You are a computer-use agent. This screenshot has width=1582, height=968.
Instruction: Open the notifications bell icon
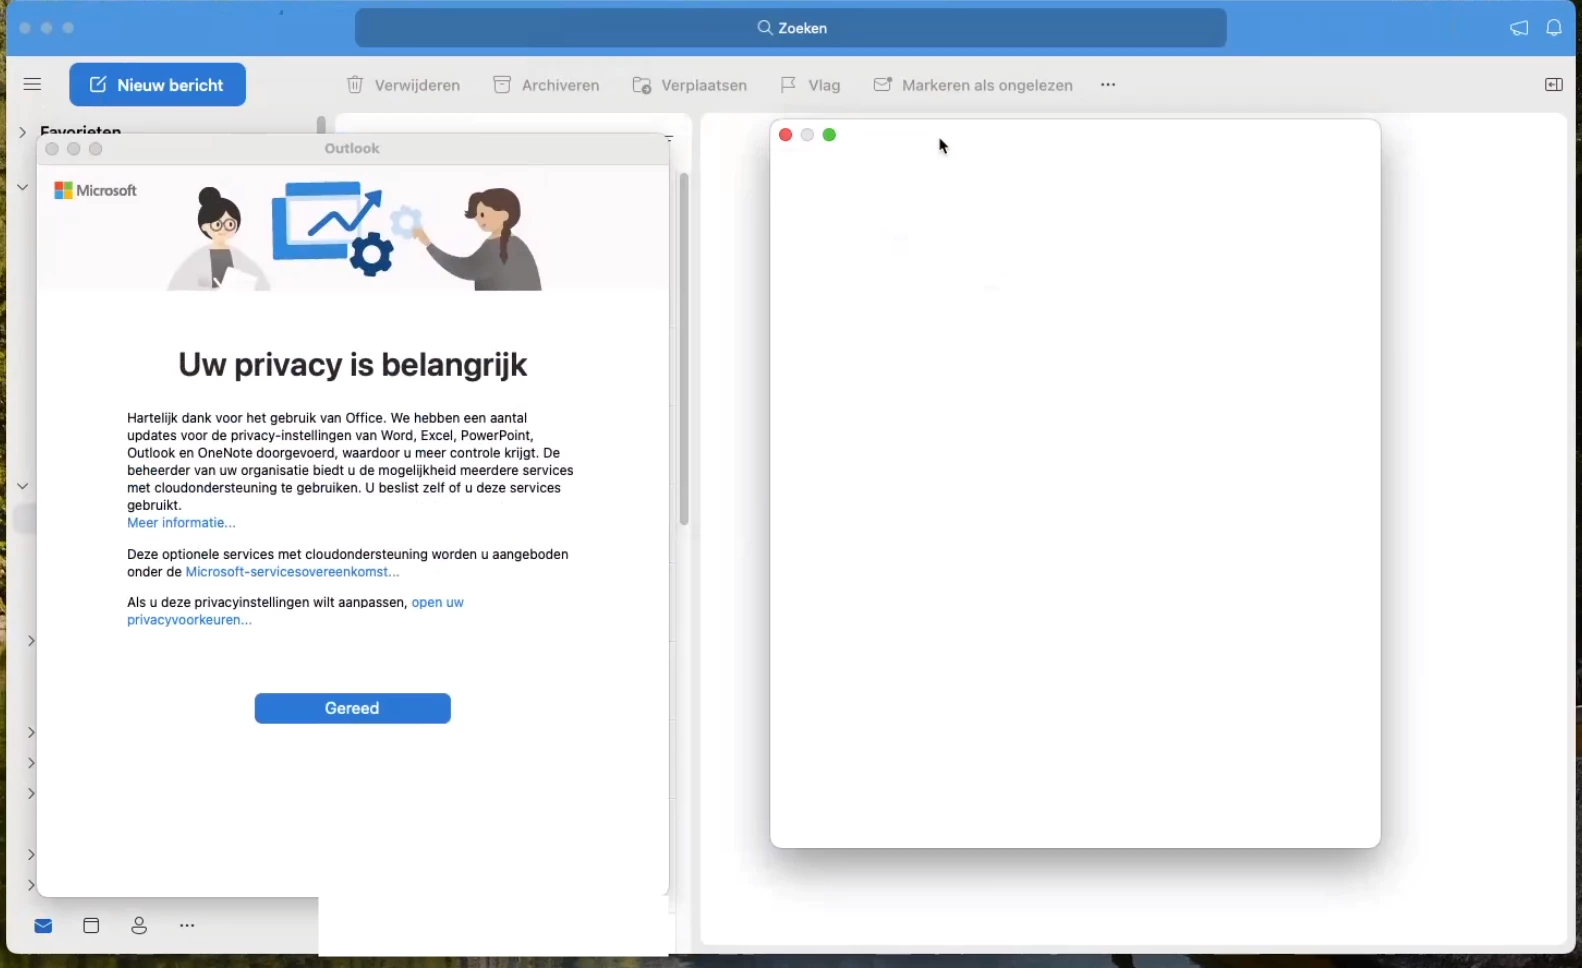[x=1554, y=28]
